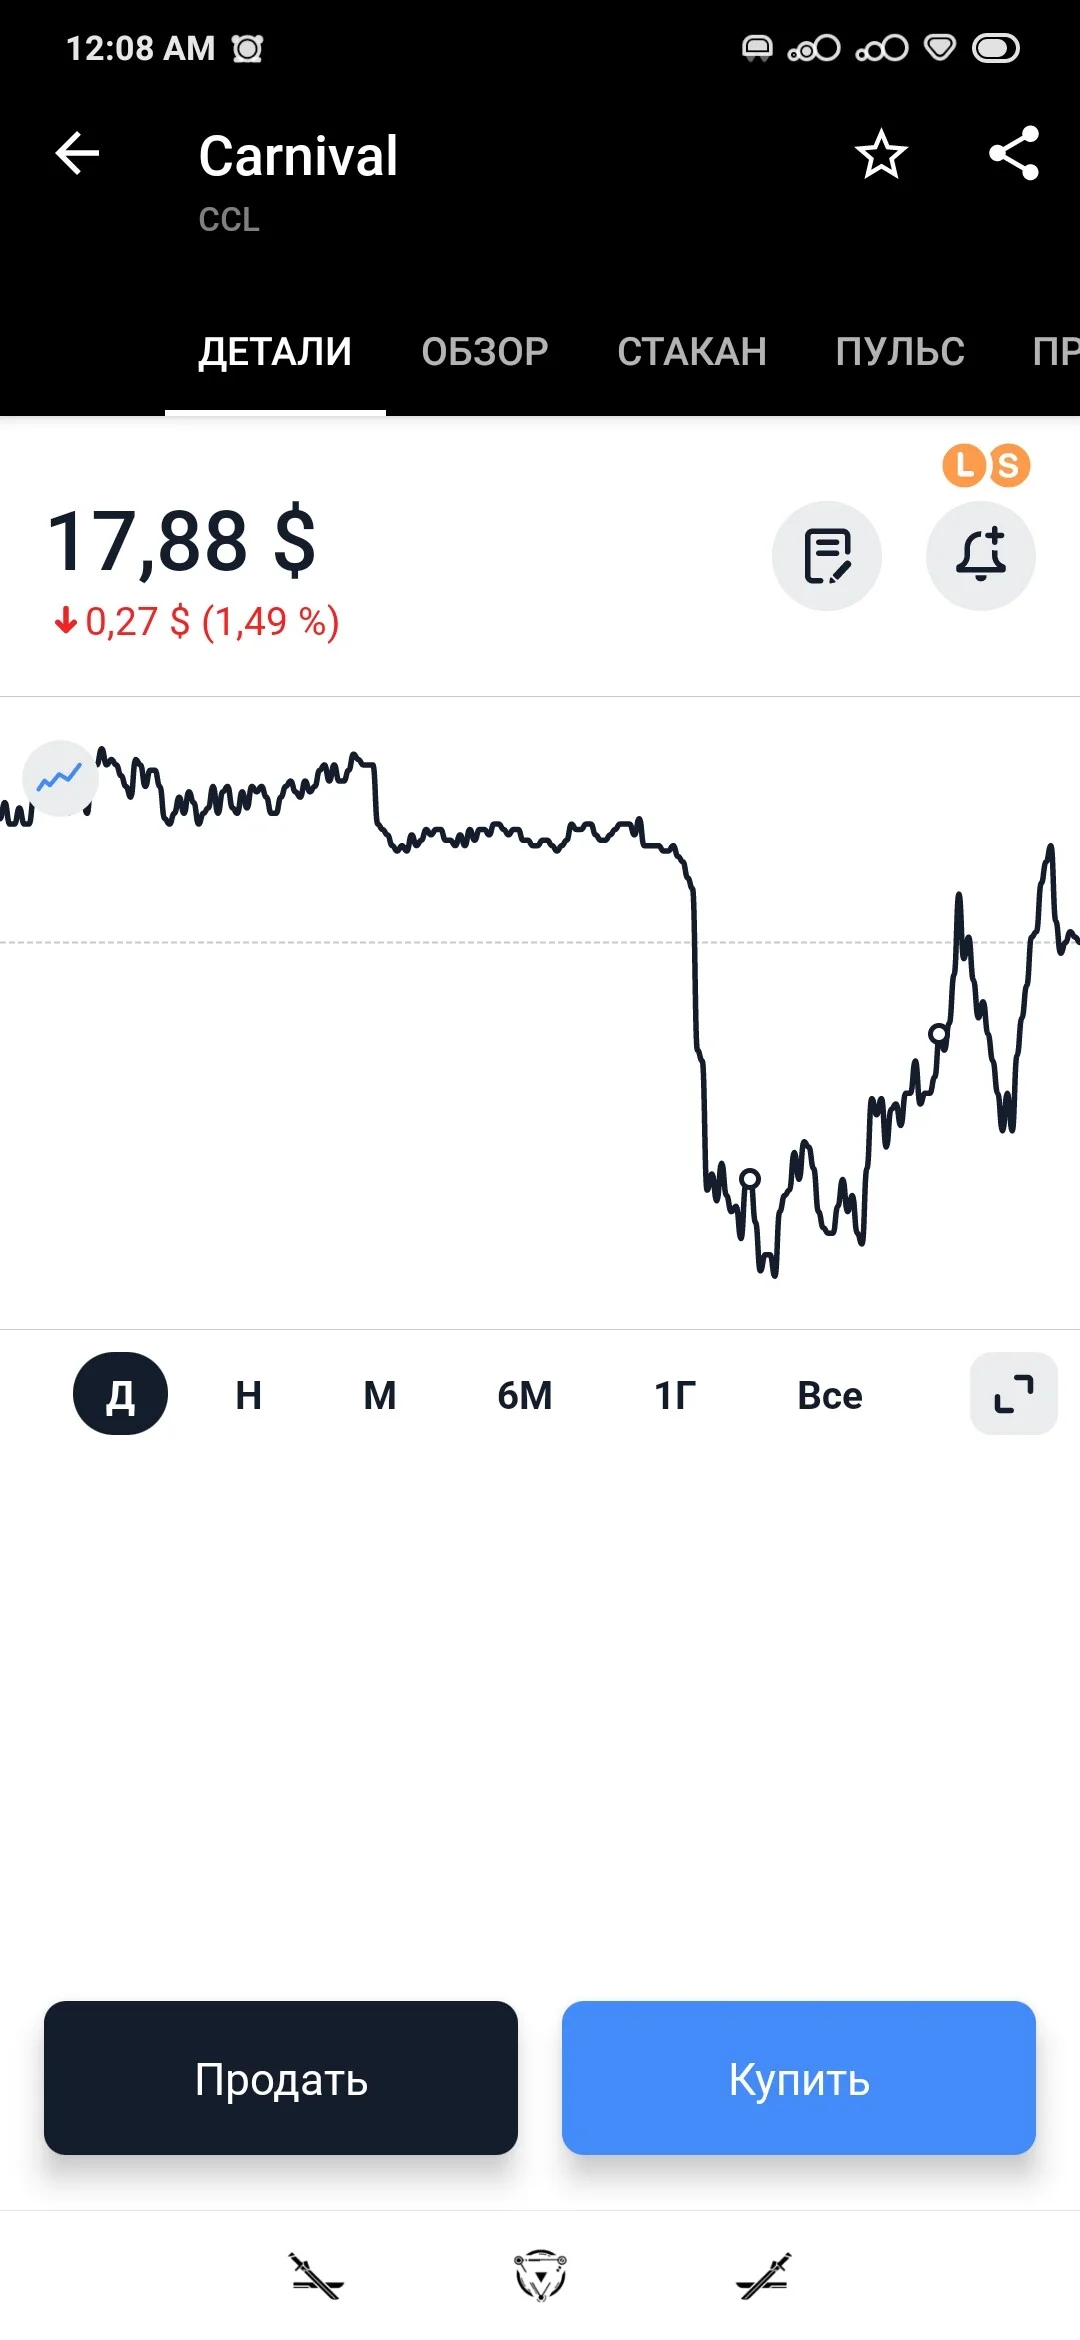Switch chart to 6М range
This screenshot has width=1080, height=2340.
[x=525, y=1394]
